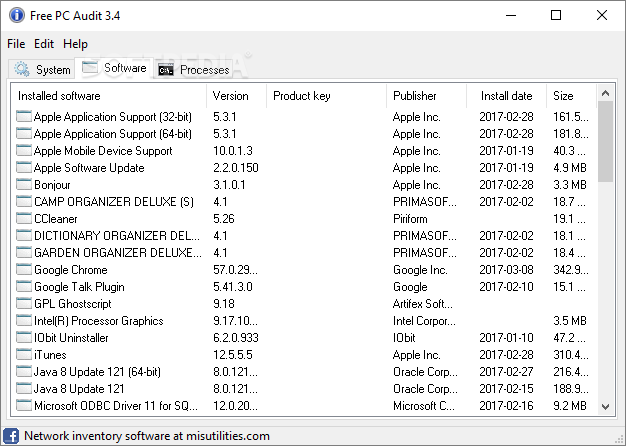The width and height of the screenshot is (626, 446).
Task: Click Artifex Soft... publisher cell
Action: [x=423, y=303]
